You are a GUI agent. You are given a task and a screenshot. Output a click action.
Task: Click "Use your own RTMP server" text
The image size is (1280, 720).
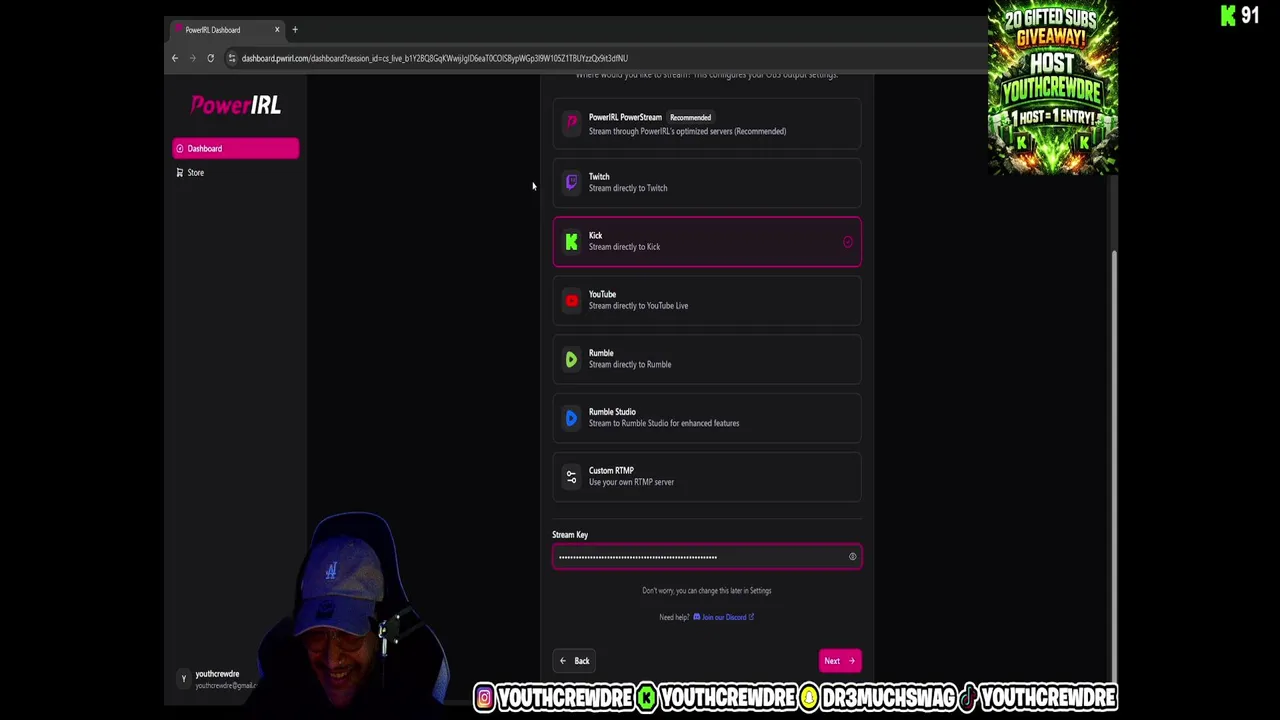point(631,482)
